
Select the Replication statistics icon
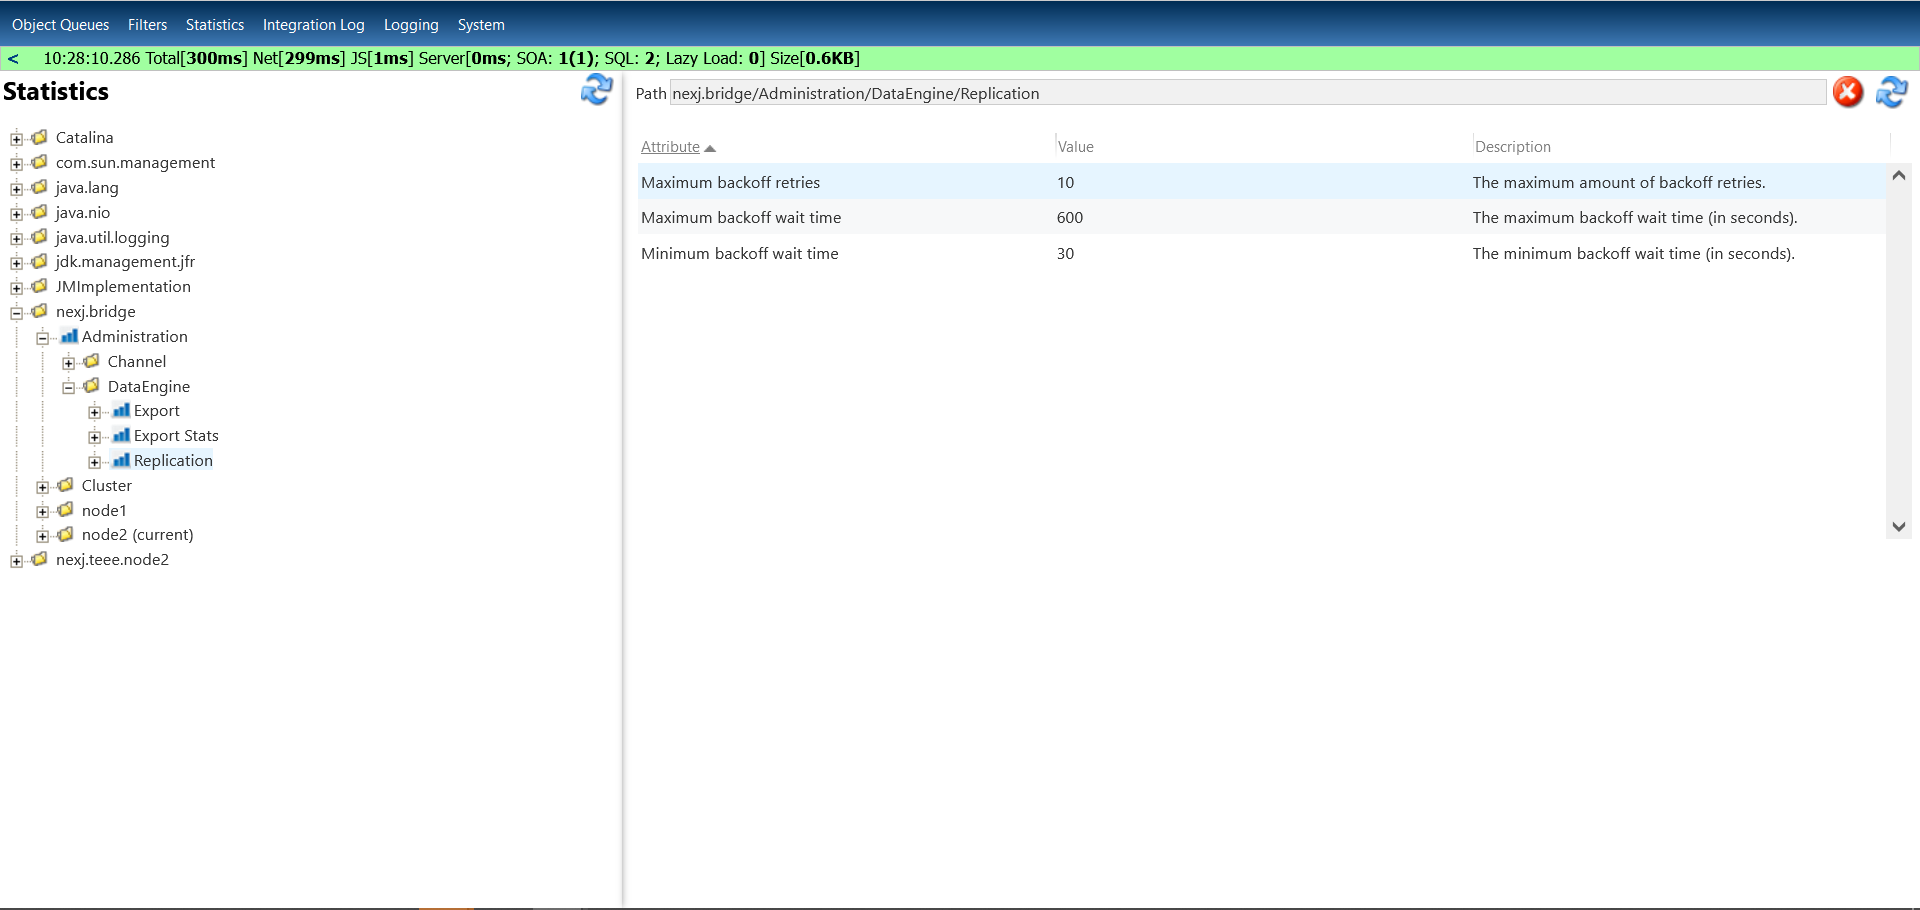[120, 460]
